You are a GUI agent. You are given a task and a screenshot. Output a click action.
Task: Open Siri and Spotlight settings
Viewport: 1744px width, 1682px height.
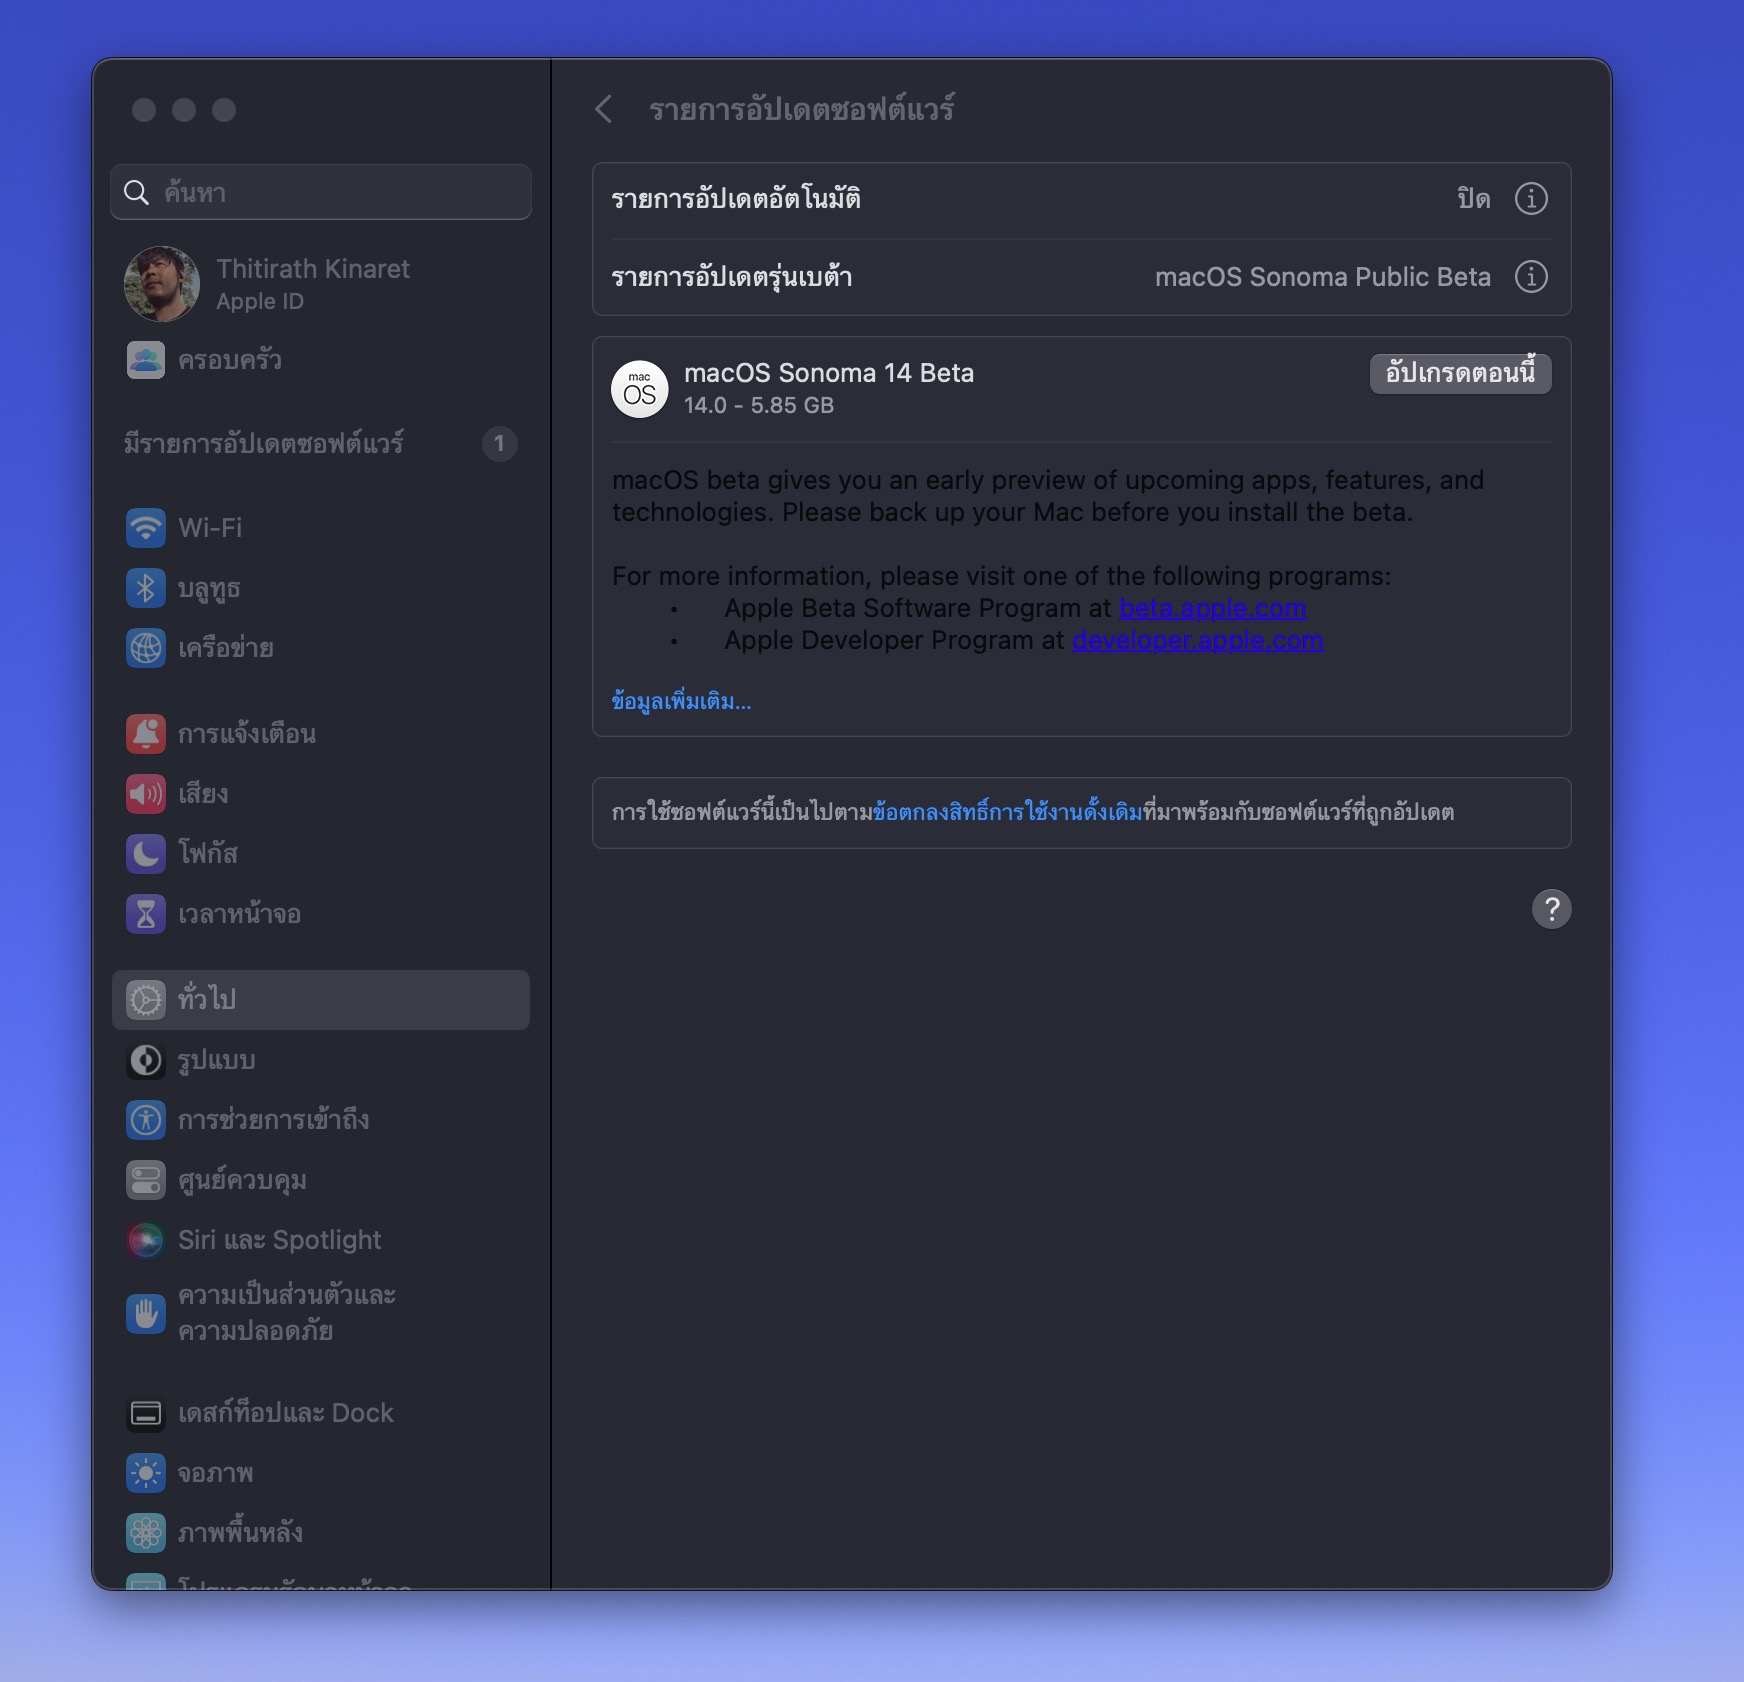pyautogui.click(x=279, y=1240)
